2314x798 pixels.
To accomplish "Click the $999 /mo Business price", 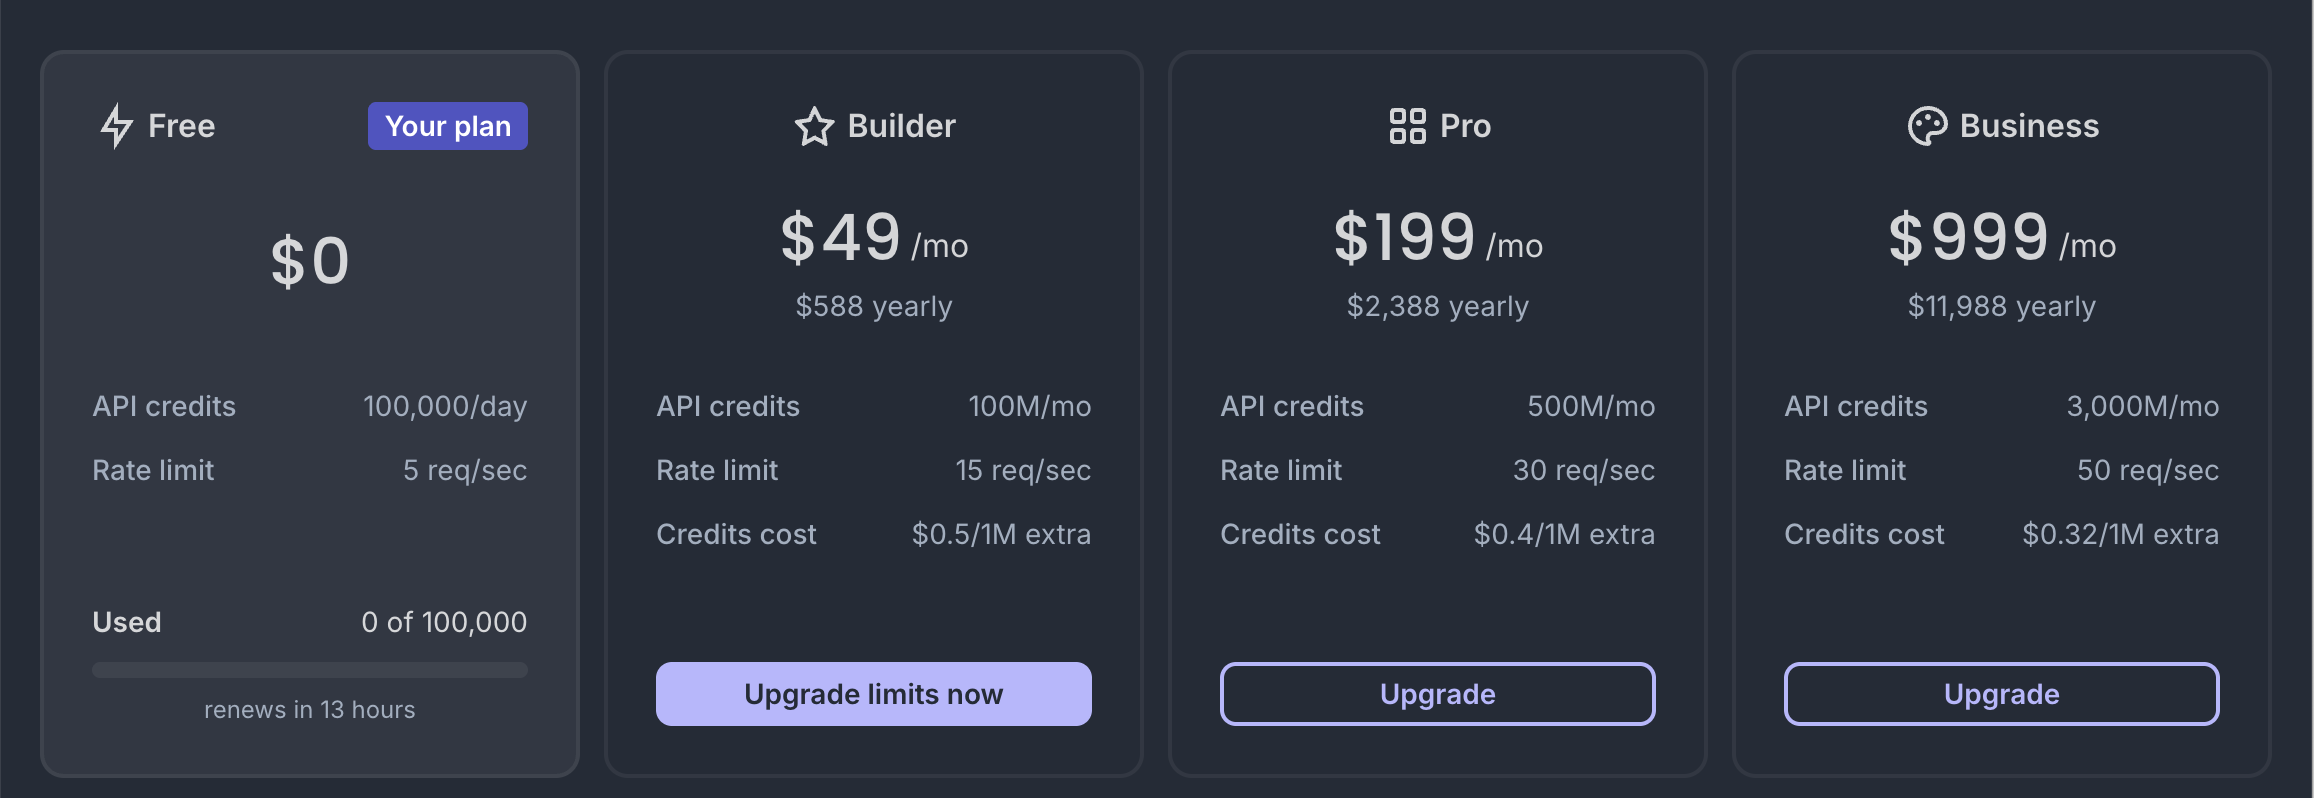I will pyautogui.click(x=2002, y=238).
